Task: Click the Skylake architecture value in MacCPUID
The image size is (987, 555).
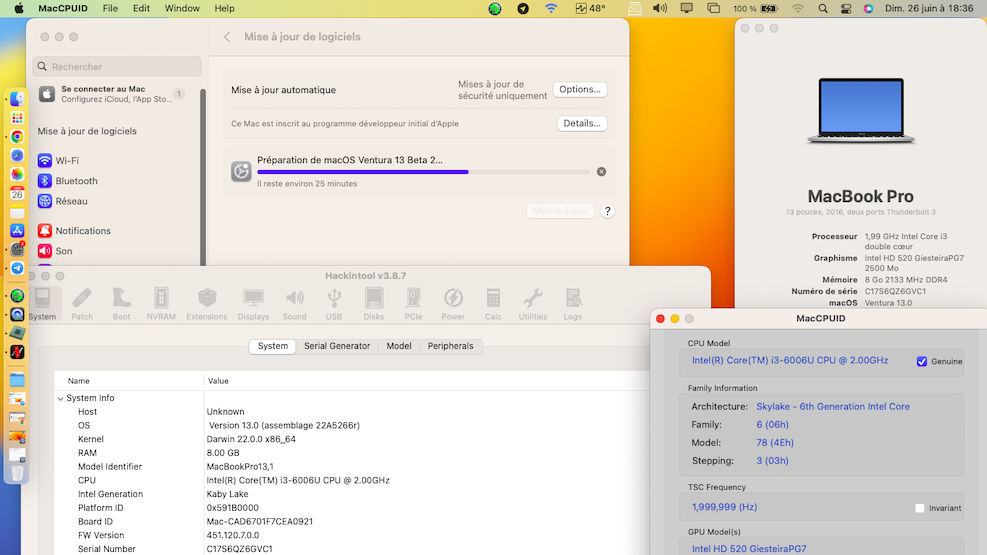Action: [833, 406]
